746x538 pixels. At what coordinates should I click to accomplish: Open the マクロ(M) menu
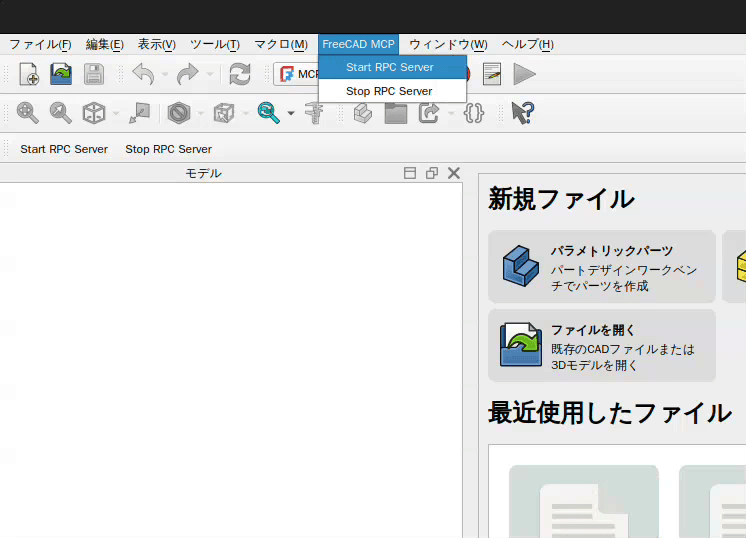(281, 44)
